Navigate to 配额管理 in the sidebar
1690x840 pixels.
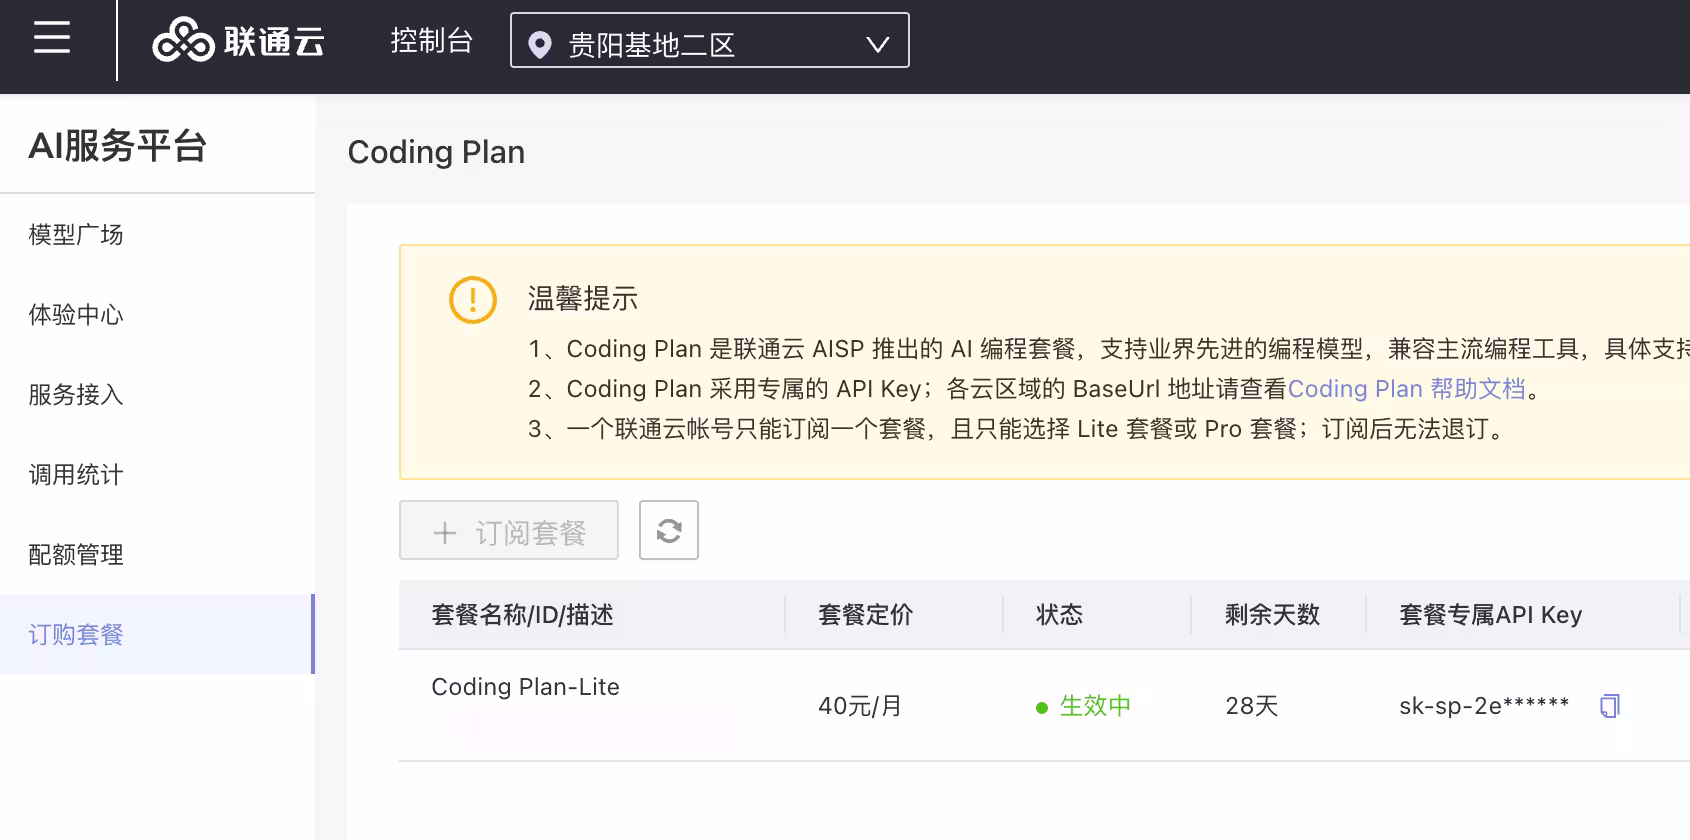[157, 554]
